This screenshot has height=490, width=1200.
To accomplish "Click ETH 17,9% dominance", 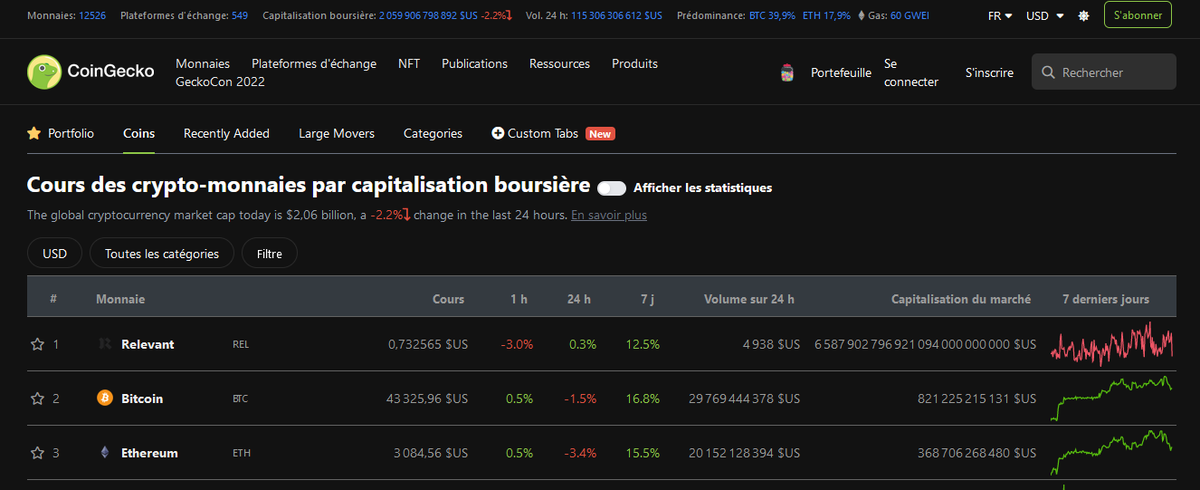I will pos(827,16).
